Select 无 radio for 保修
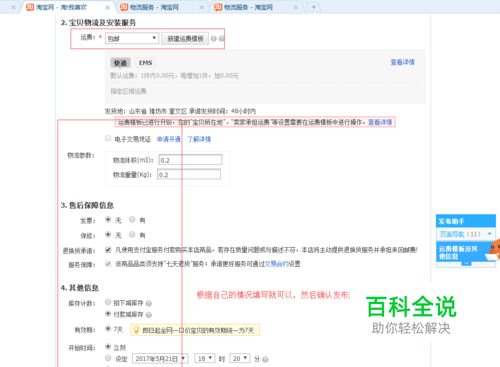 point(108,234)
